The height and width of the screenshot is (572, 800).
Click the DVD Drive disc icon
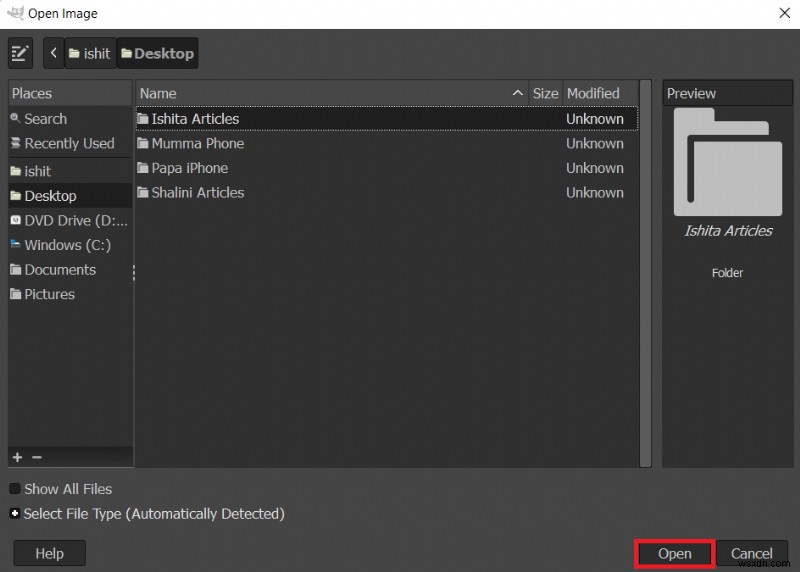(x=16, y=220)
